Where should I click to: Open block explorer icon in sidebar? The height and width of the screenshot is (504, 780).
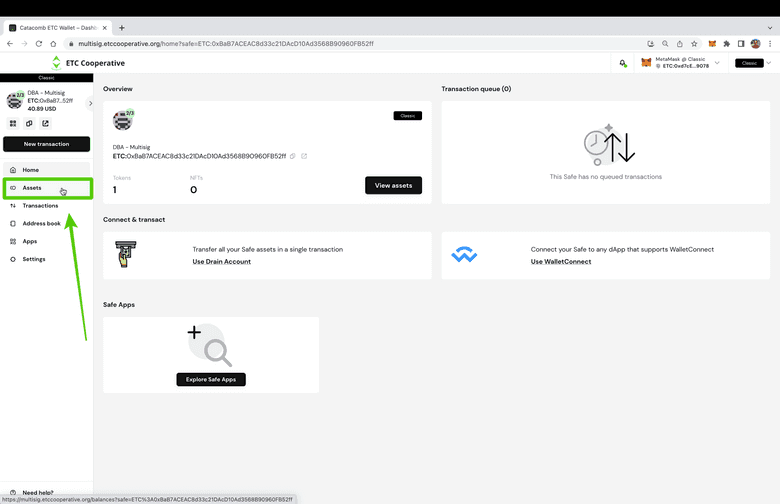coord(45,124)
